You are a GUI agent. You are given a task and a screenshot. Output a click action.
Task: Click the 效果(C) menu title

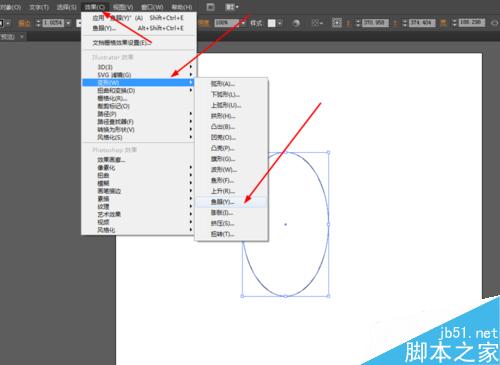pos(95,7)
